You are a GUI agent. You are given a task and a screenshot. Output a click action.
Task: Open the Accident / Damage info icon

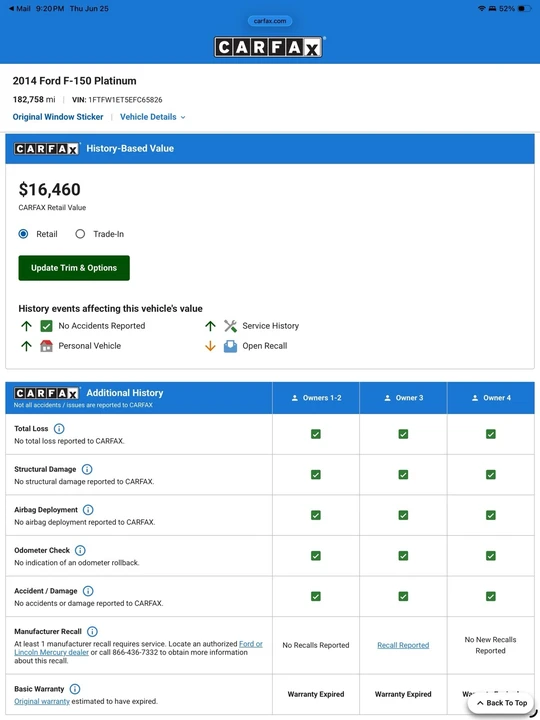pos(88,591)
